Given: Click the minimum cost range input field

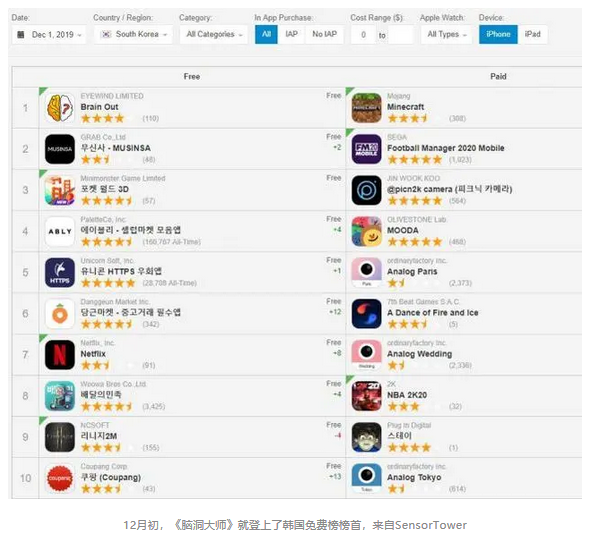Looking at the screenshot, I should click(x=363, y=35).
